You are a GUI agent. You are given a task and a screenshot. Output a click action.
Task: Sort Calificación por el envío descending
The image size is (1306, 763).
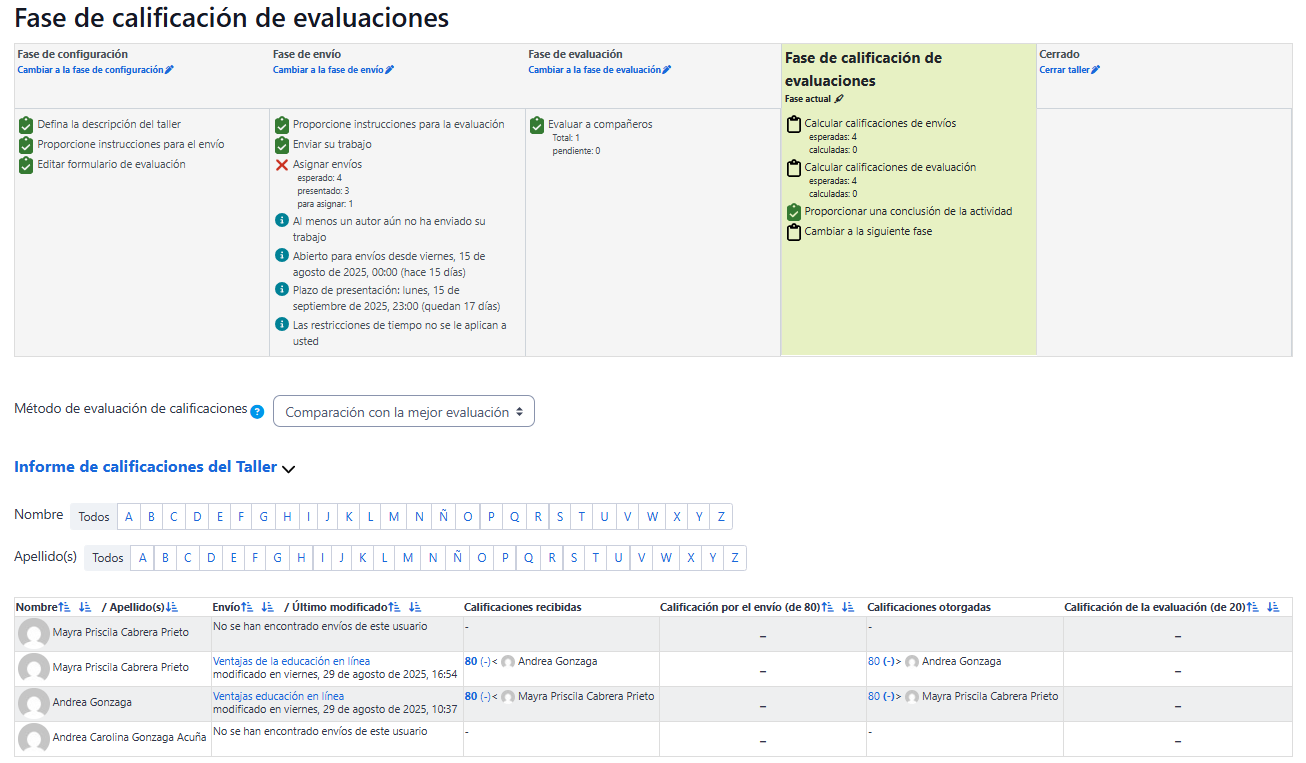[x=849, y=607]
